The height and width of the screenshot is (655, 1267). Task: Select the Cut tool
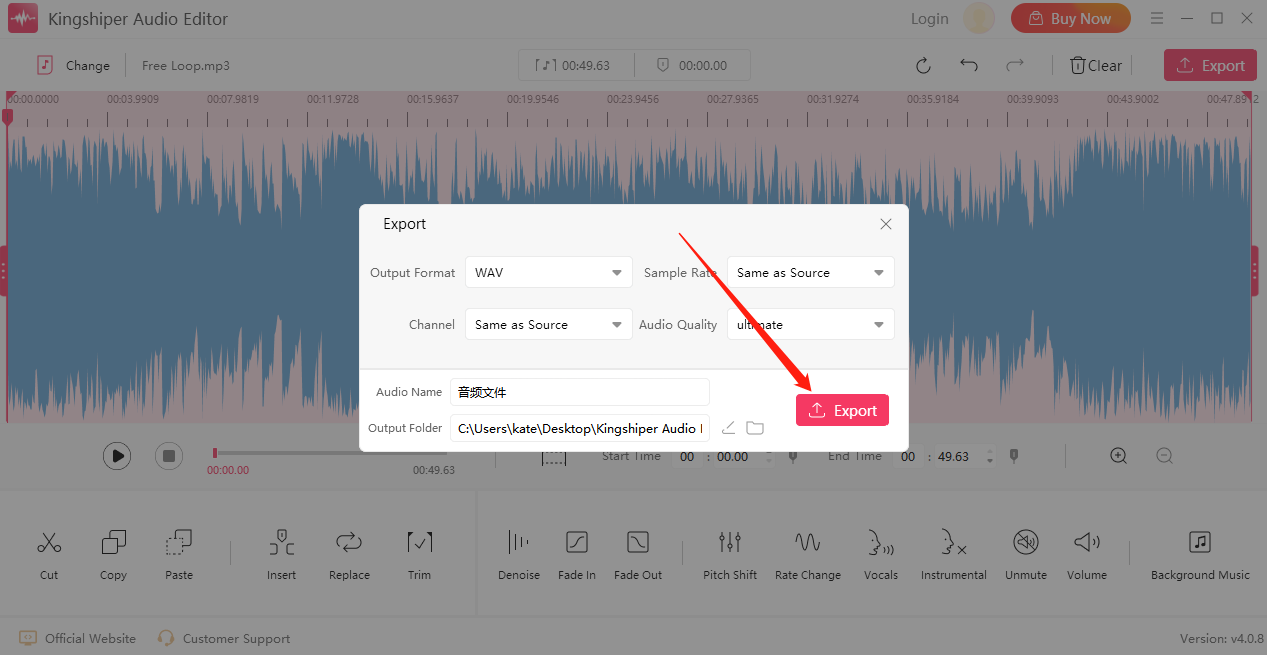[x=49, y=555]
